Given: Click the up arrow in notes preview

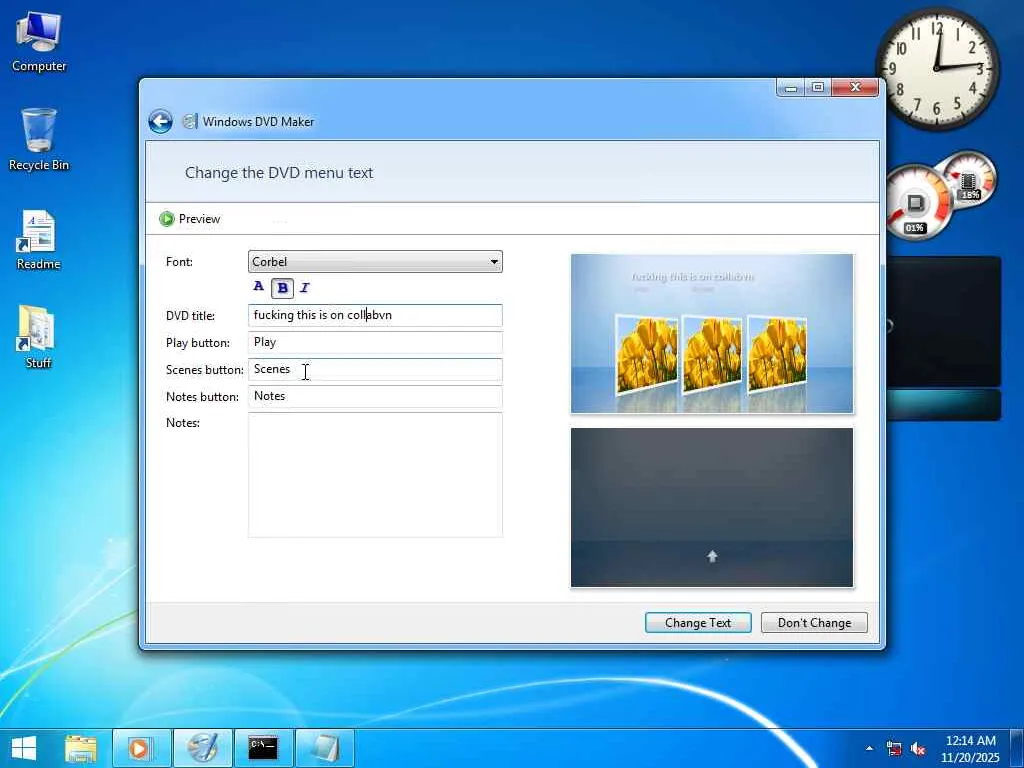Looking at the screenshot, I should [x=712, y=556].
